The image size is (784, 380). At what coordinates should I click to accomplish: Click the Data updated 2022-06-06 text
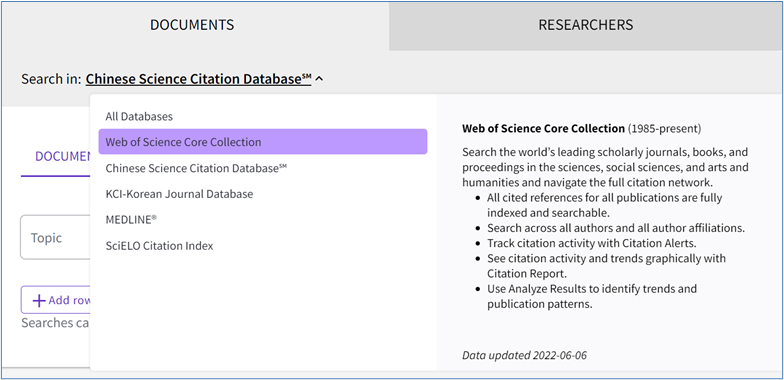(524, 356)
